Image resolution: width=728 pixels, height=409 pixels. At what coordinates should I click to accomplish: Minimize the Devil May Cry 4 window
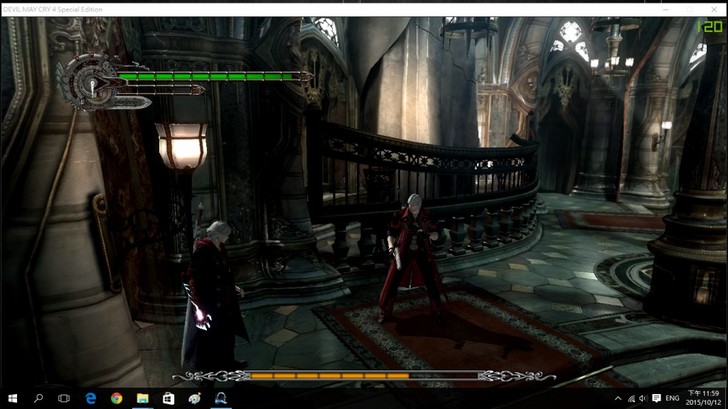pos(665,9)
